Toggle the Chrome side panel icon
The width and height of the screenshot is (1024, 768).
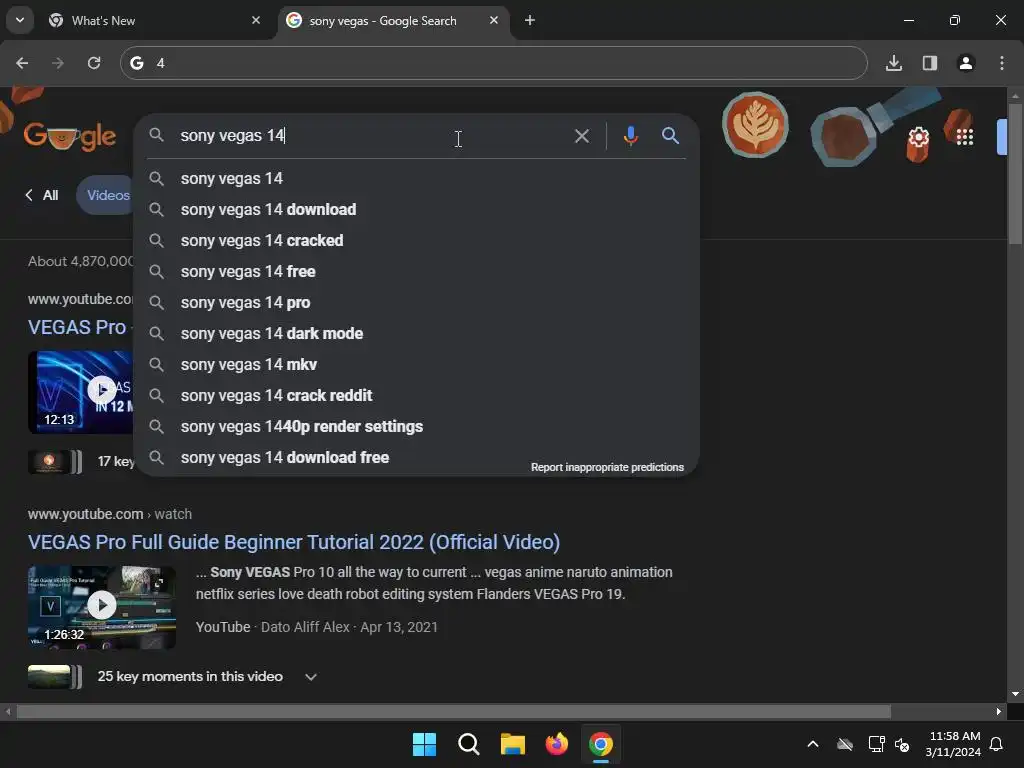(929, 63)
